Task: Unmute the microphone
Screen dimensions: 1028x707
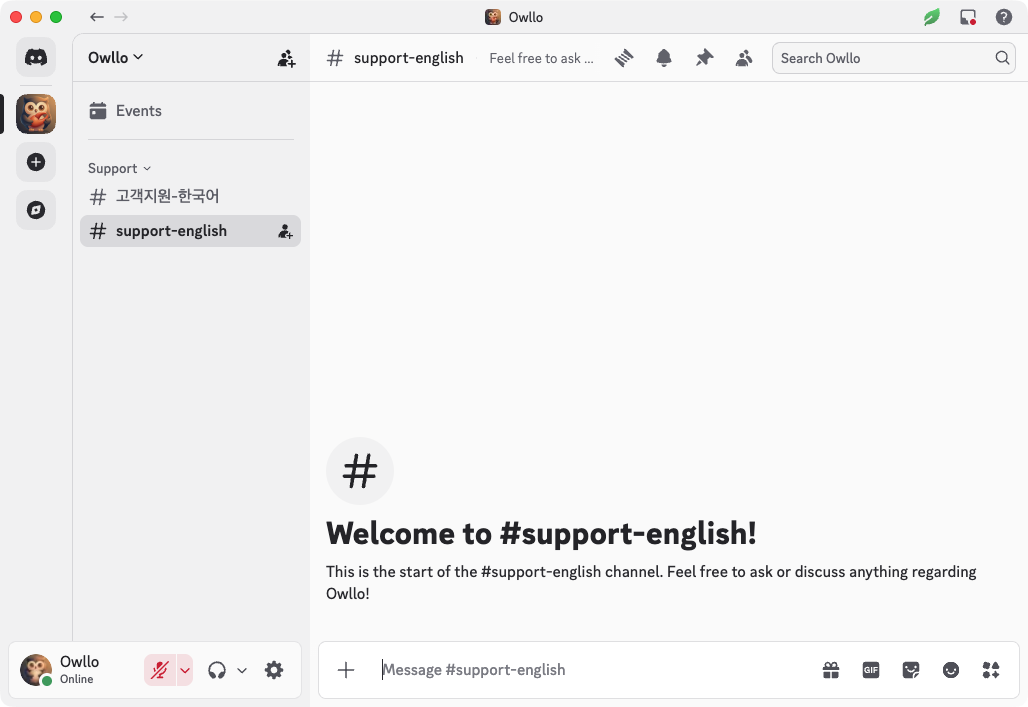Action: coord(160,670)
